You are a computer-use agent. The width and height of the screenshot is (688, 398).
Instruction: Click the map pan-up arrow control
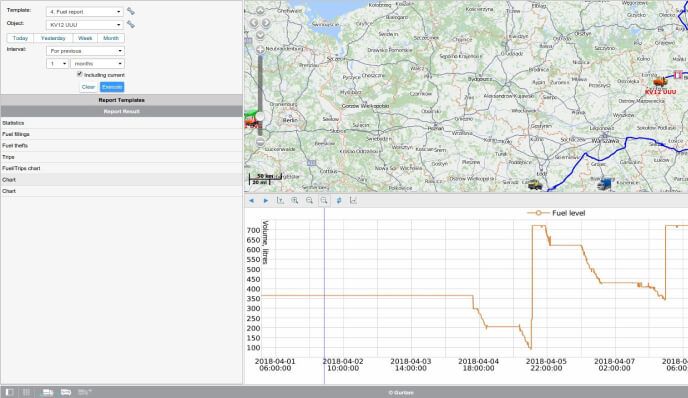260,10
